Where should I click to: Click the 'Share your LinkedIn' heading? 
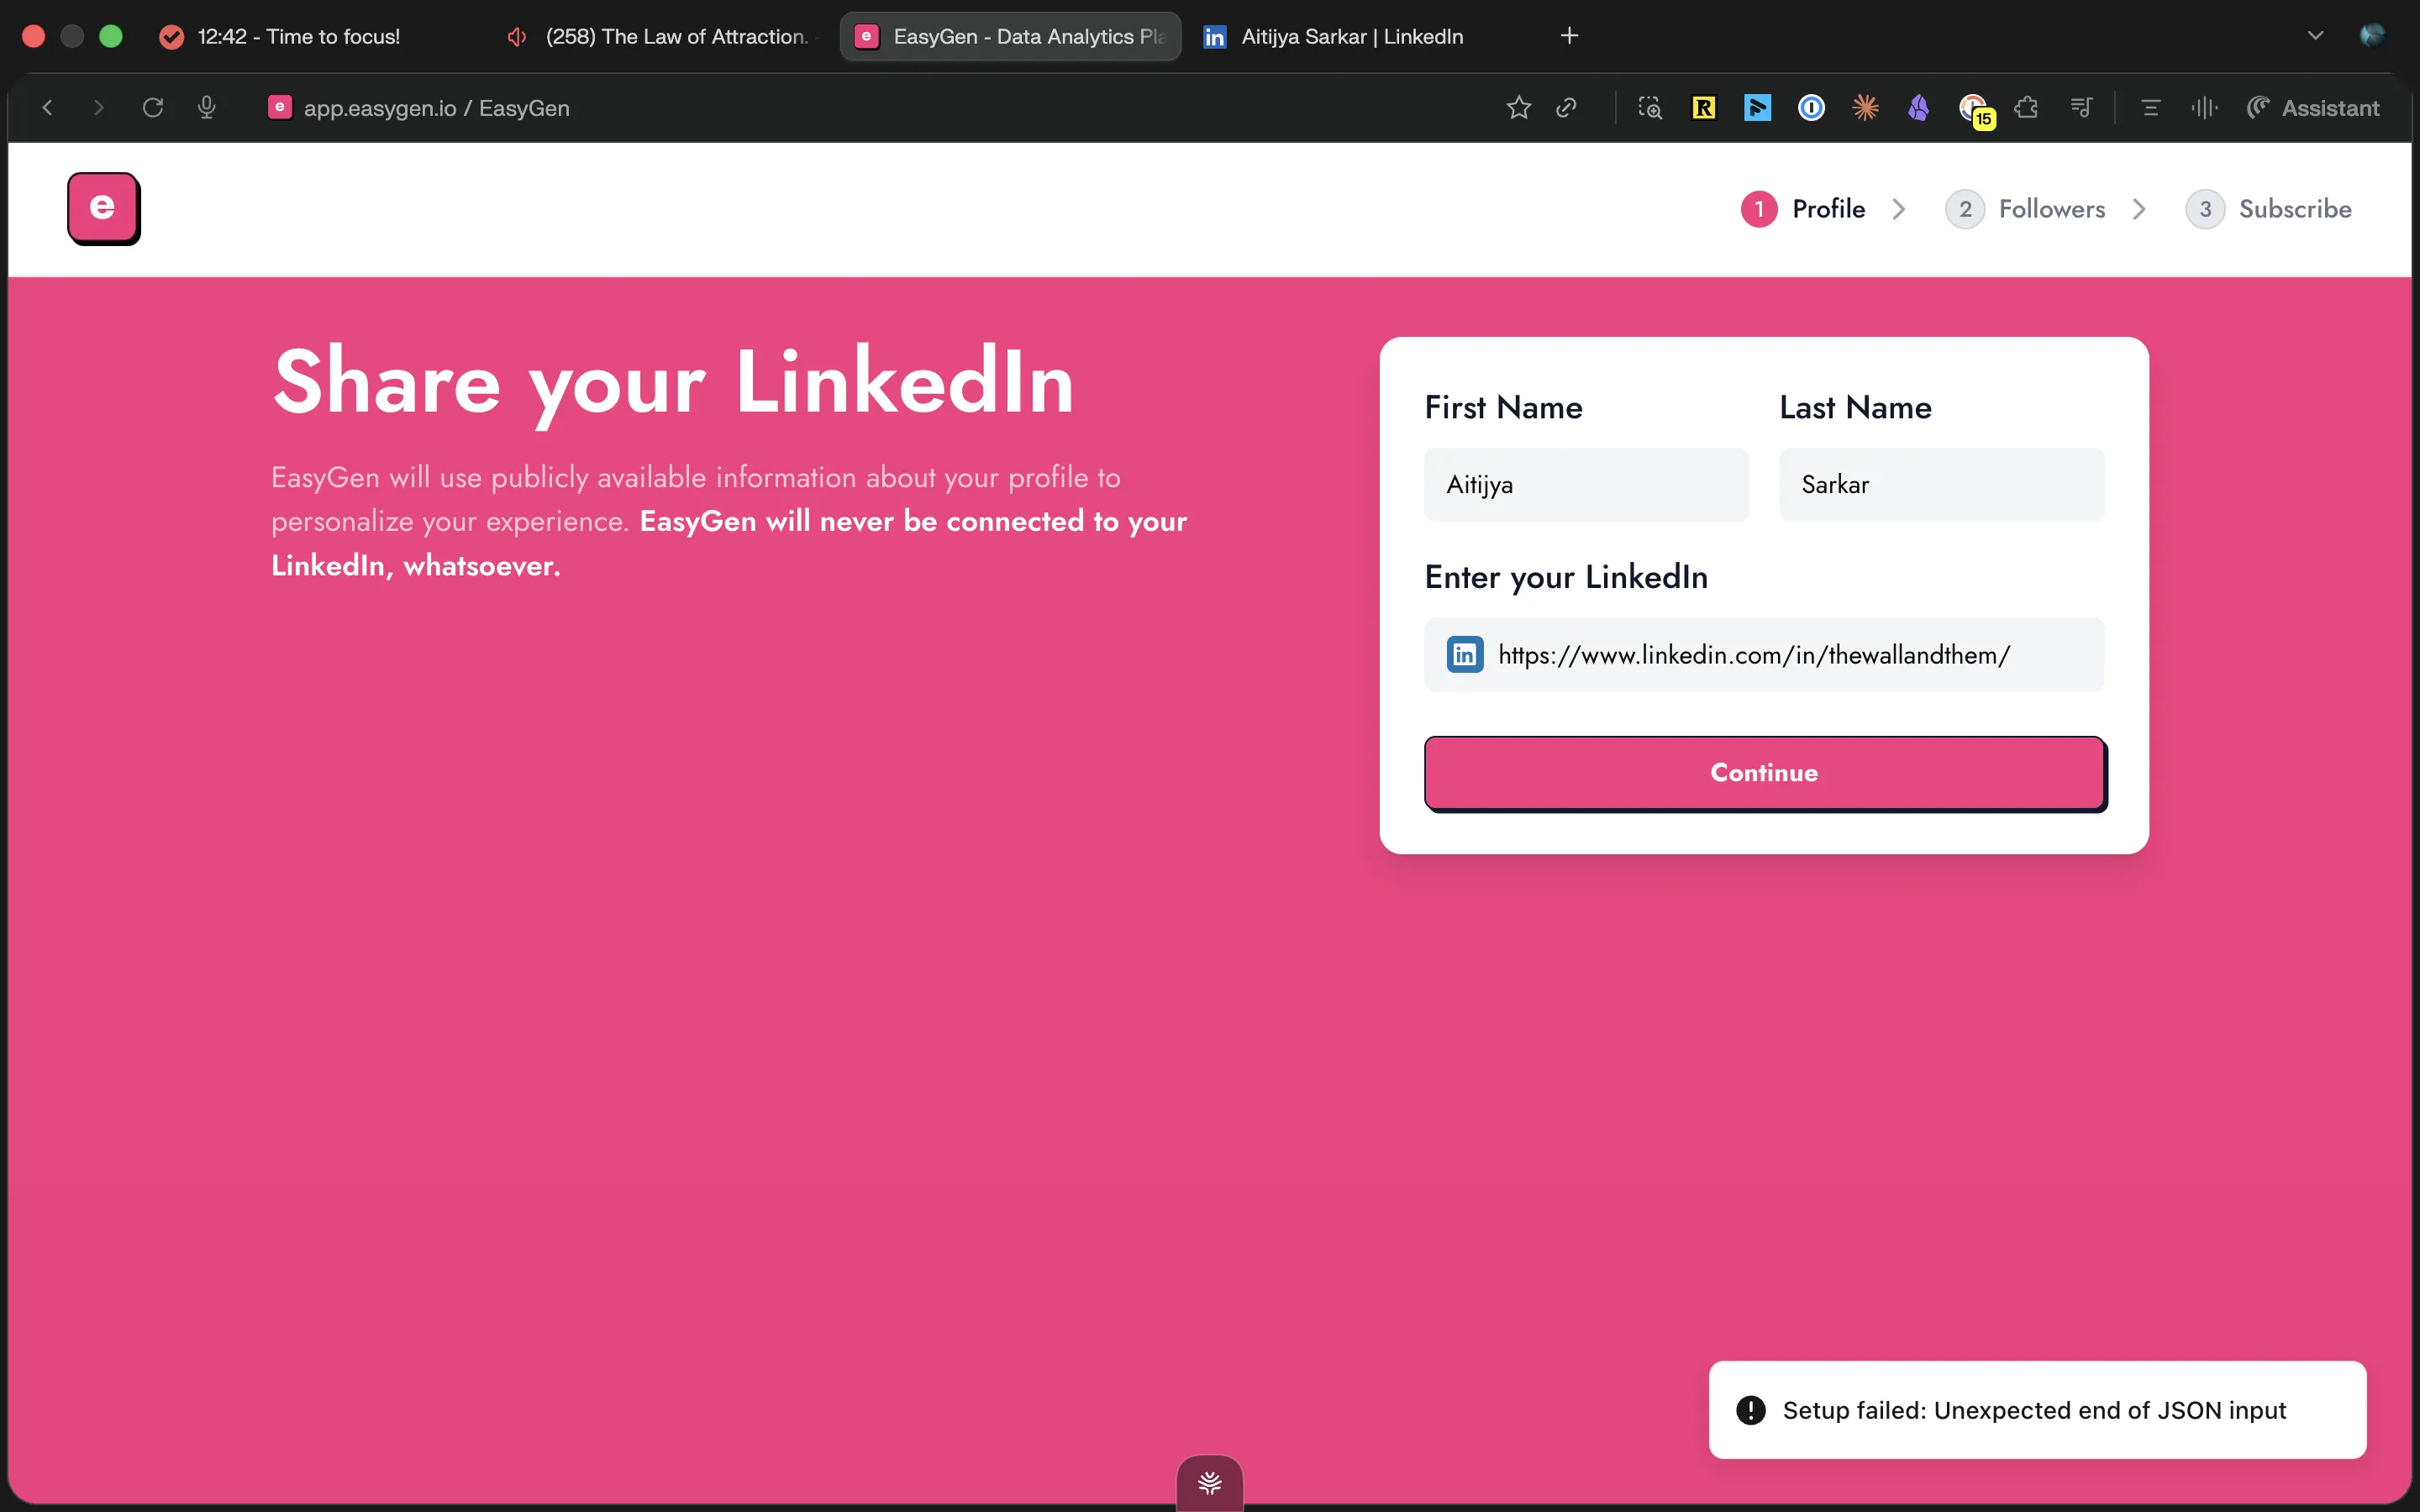[x=674, y=382]
